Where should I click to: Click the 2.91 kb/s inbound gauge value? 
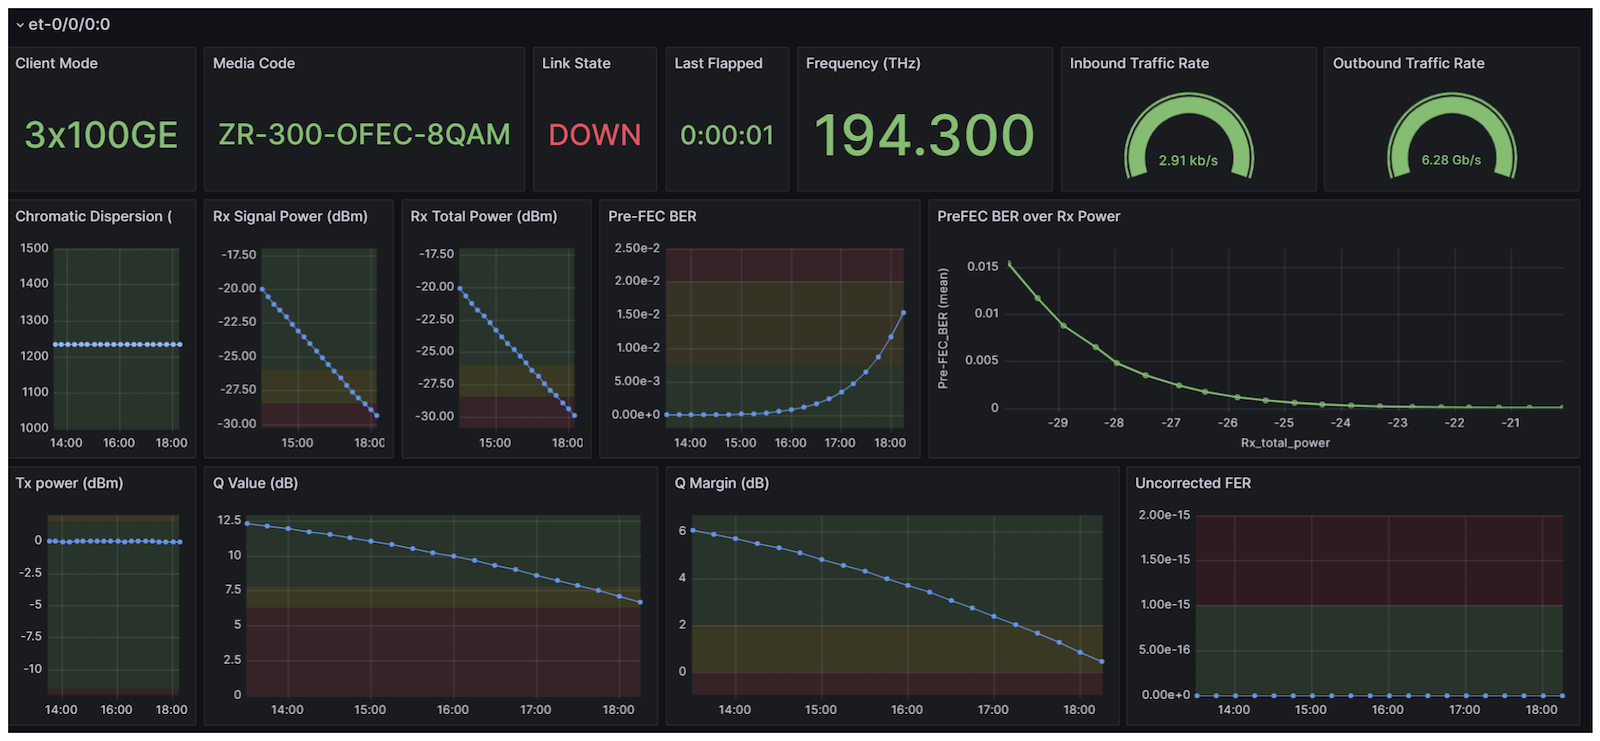click(x=1188, y=160)
